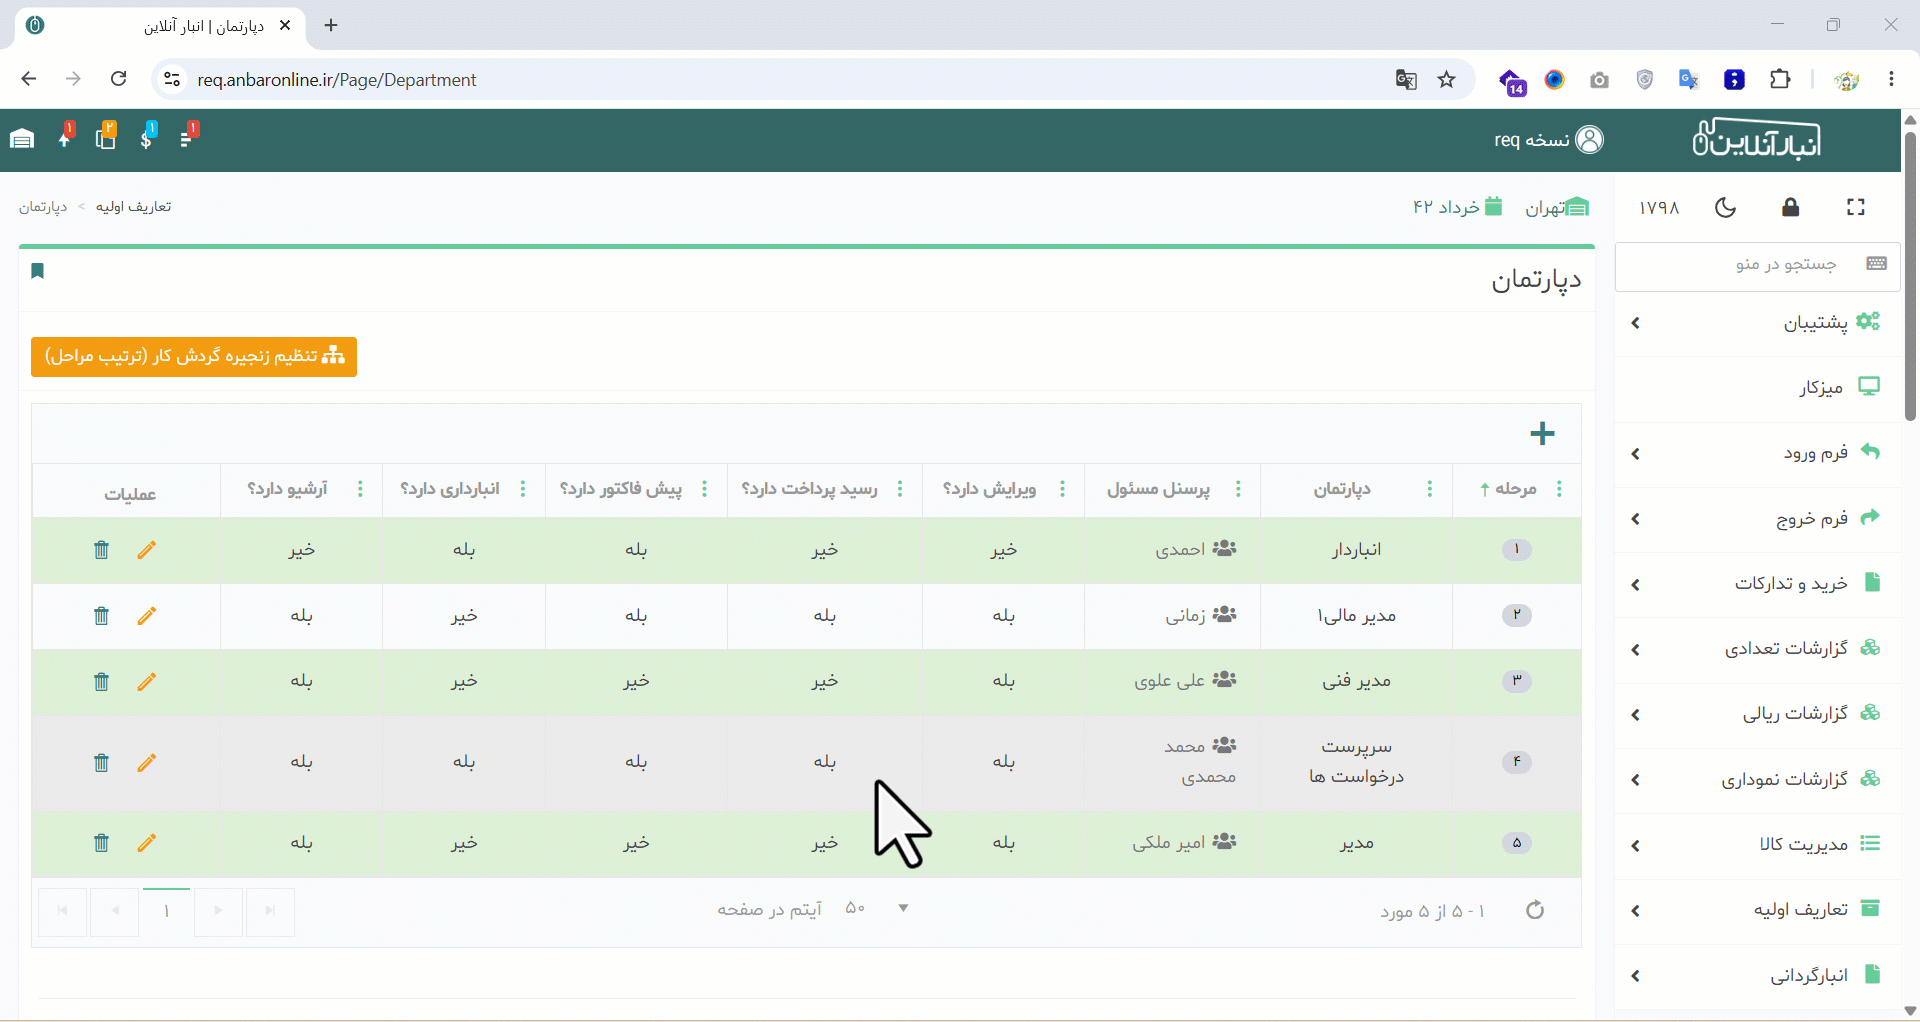Add a new department with the plus icon
Viewport: 1920px width, 1022px height.
1542,433
